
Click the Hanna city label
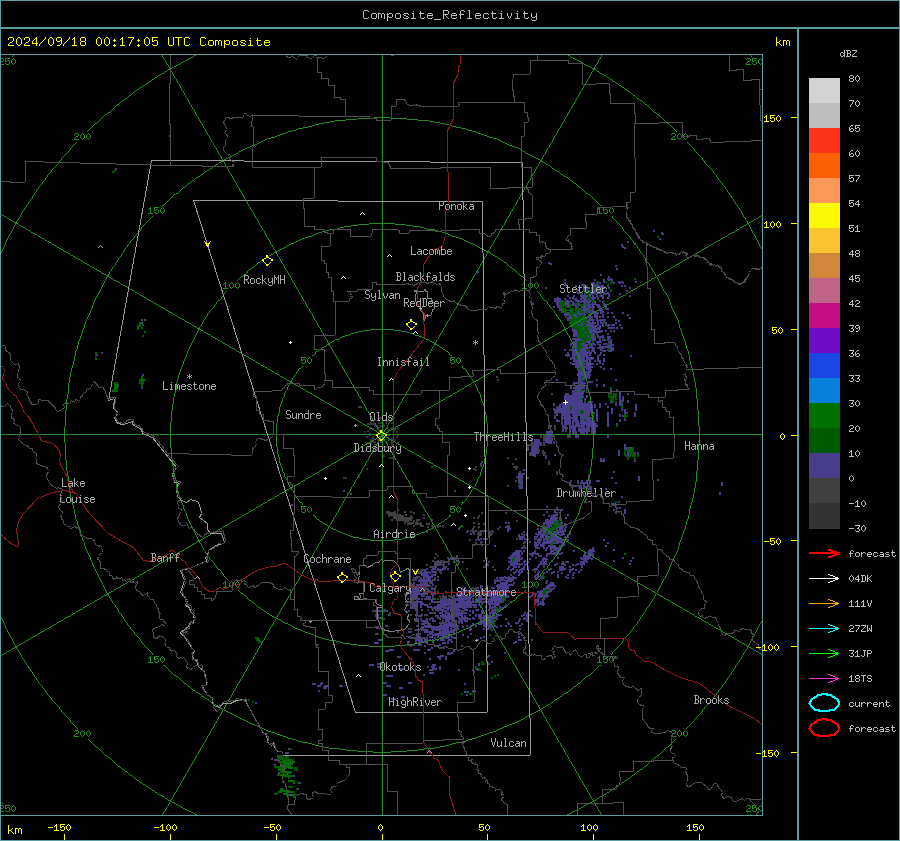(699, 446)
